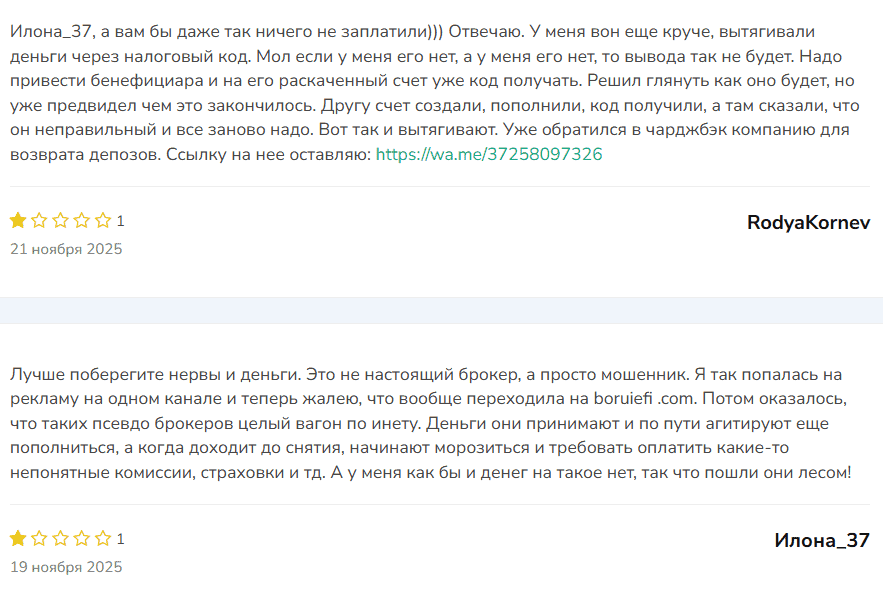Select the second star under RodyaKornev's review
This screenshot has width=883, height=595.
tap(39, 222)
